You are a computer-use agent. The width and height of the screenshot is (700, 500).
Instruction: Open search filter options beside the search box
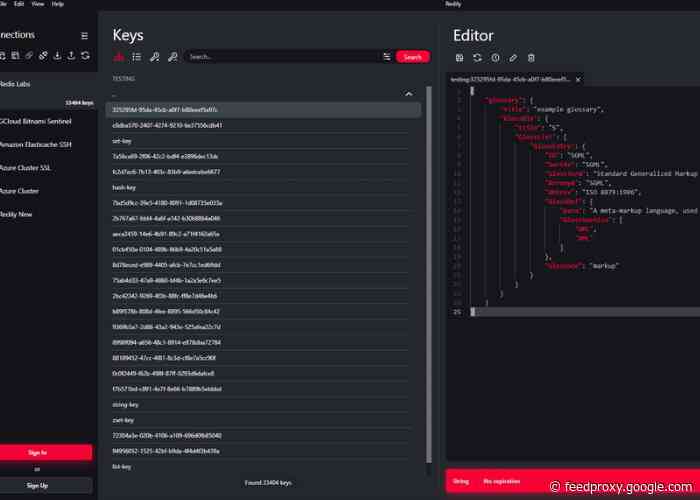point(387,57)
